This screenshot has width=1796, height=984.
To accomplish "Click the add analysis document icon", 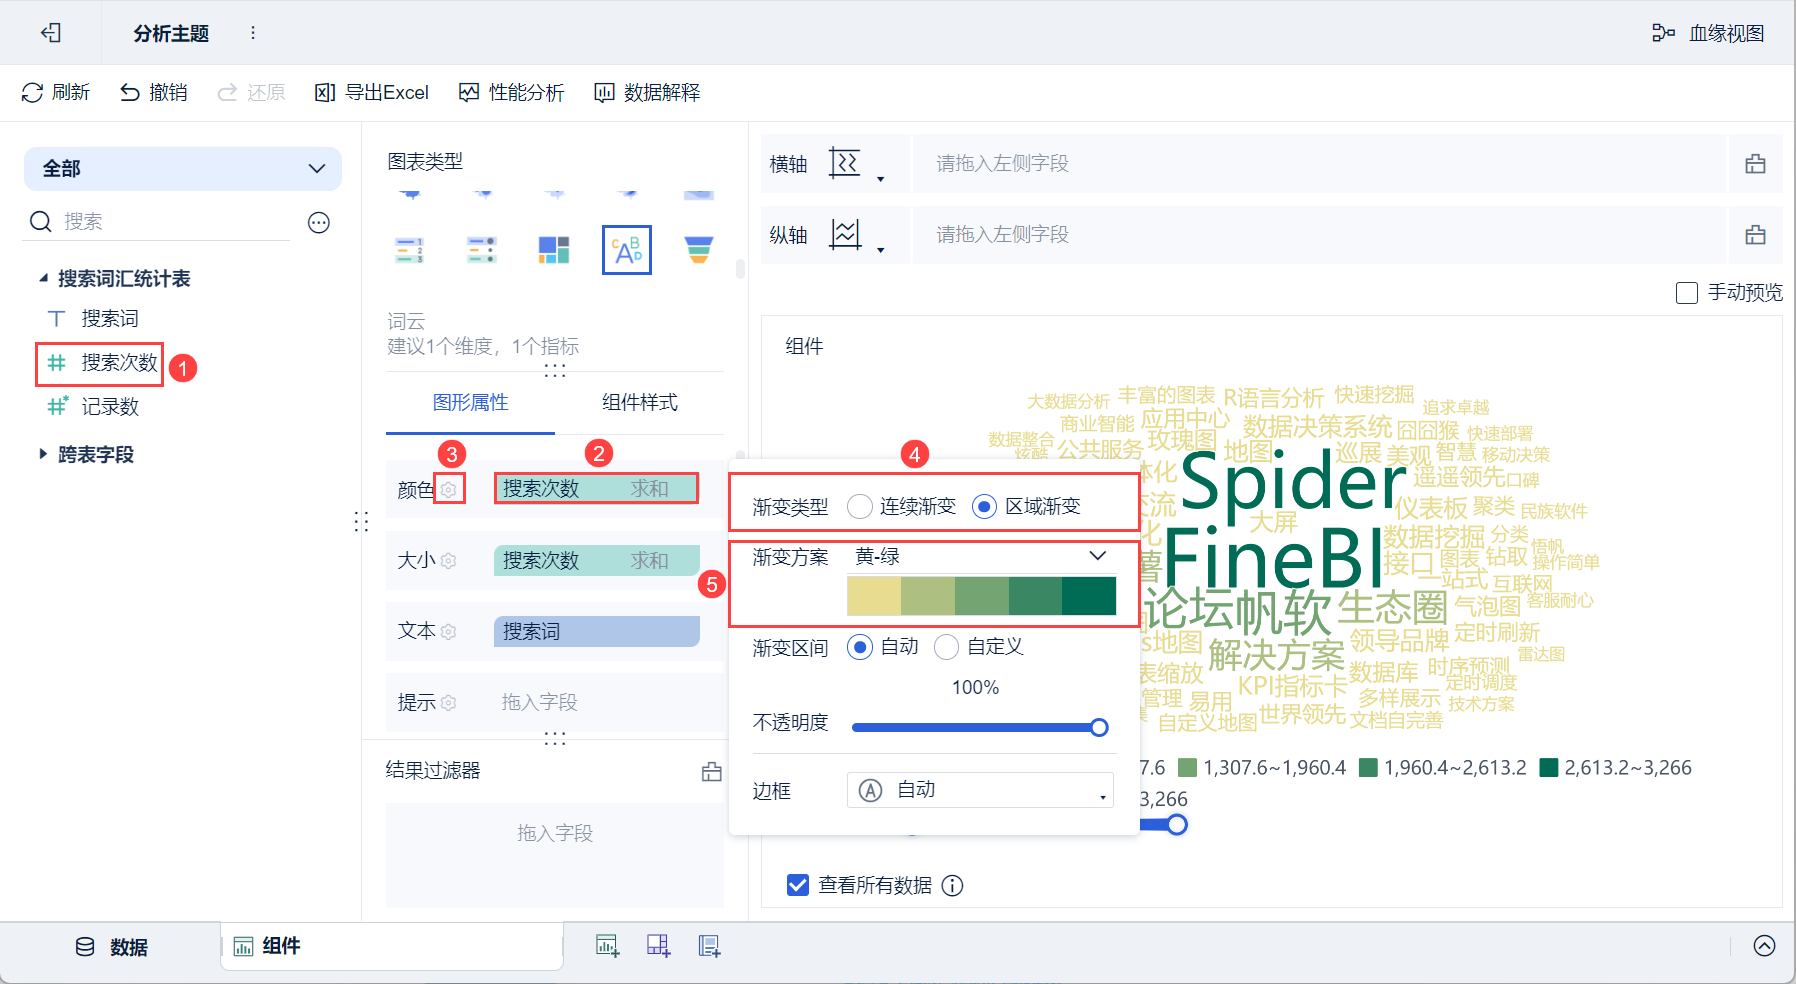I will [x=709, y=946].
